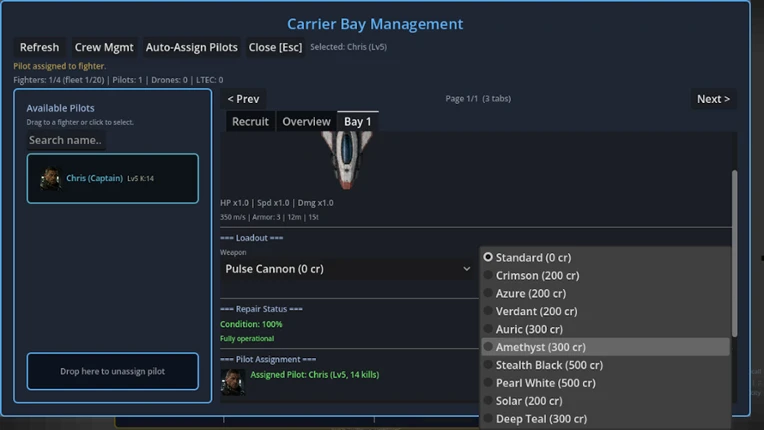Viewport: 764px width, 430px height.
Task: Click the Search name input field
Action: pyautogui.click(x=65, y=140)
